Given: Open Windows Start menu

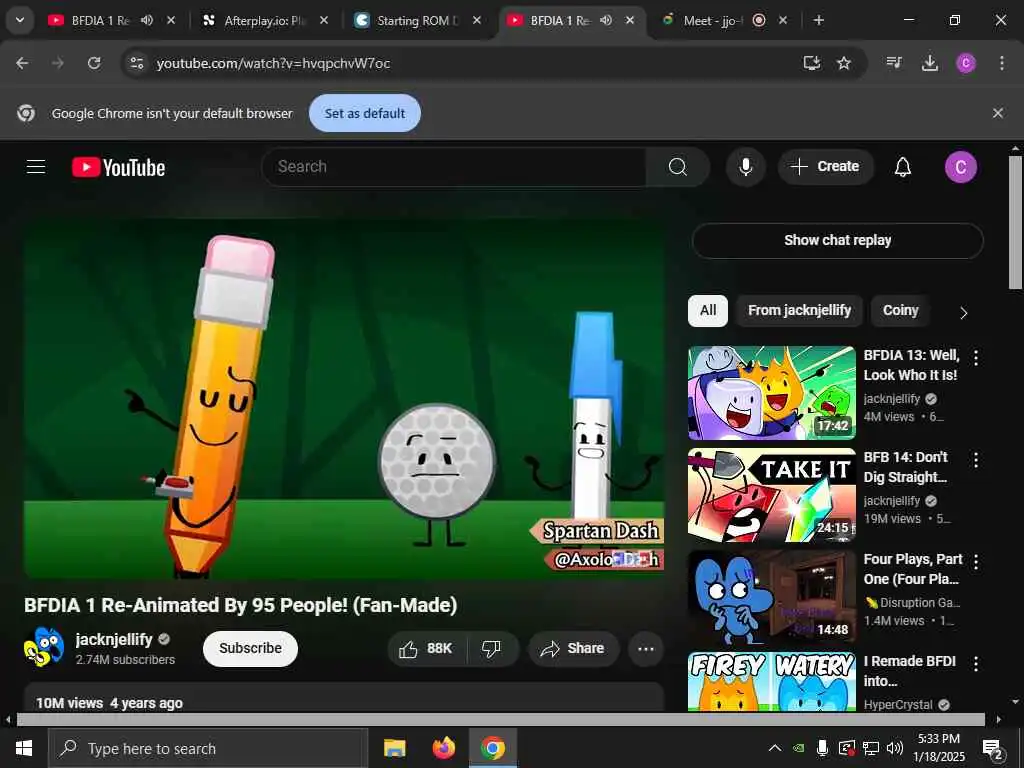Looking at the screenshot, I should click(24, 748).
